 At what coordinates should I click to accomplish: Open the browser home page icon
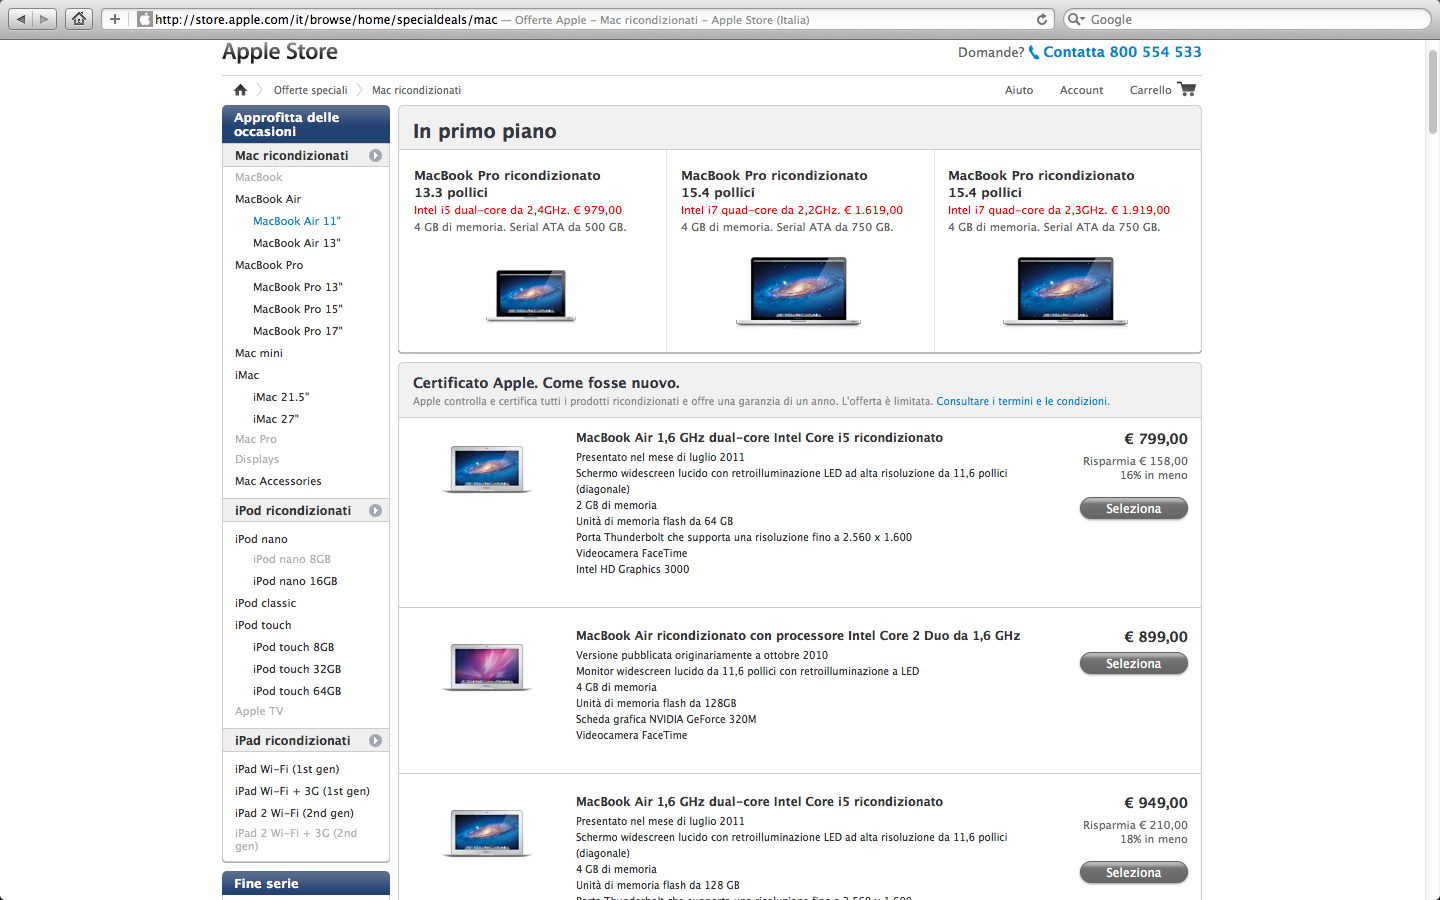79,19
